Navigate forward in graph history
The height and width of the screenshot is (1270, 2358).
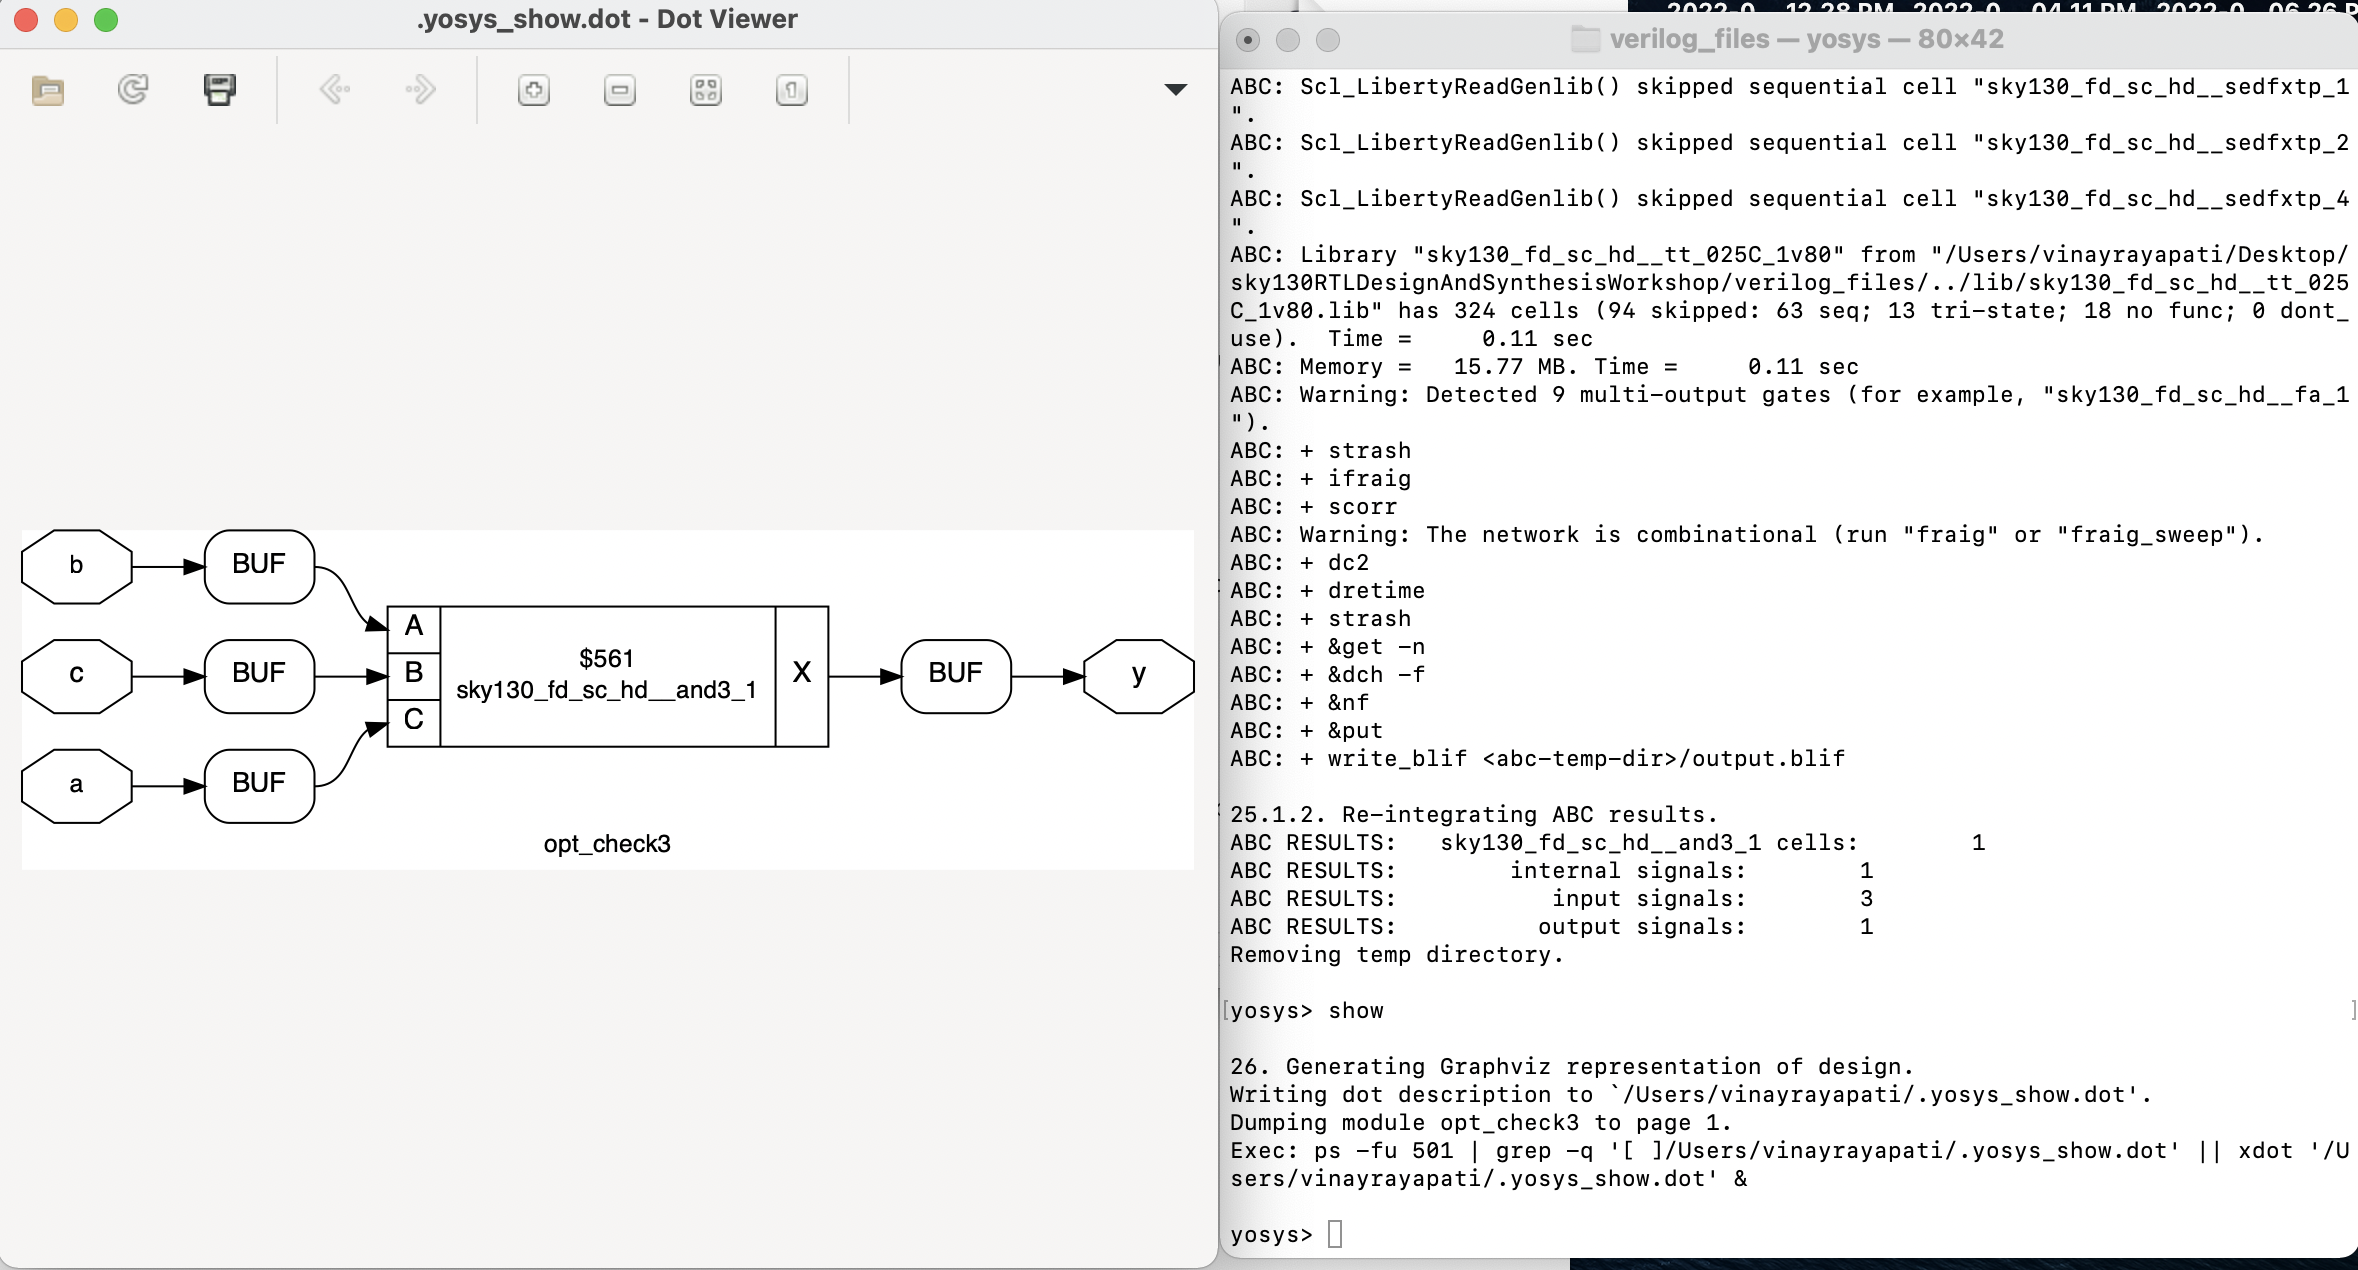(420, 89)
